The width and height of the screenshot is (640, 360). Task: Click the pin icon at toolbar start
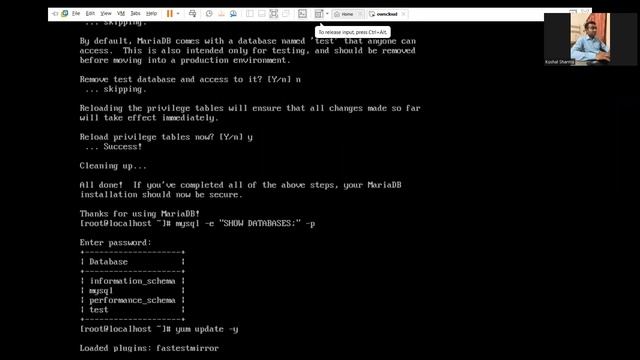[x=55, y=13]
